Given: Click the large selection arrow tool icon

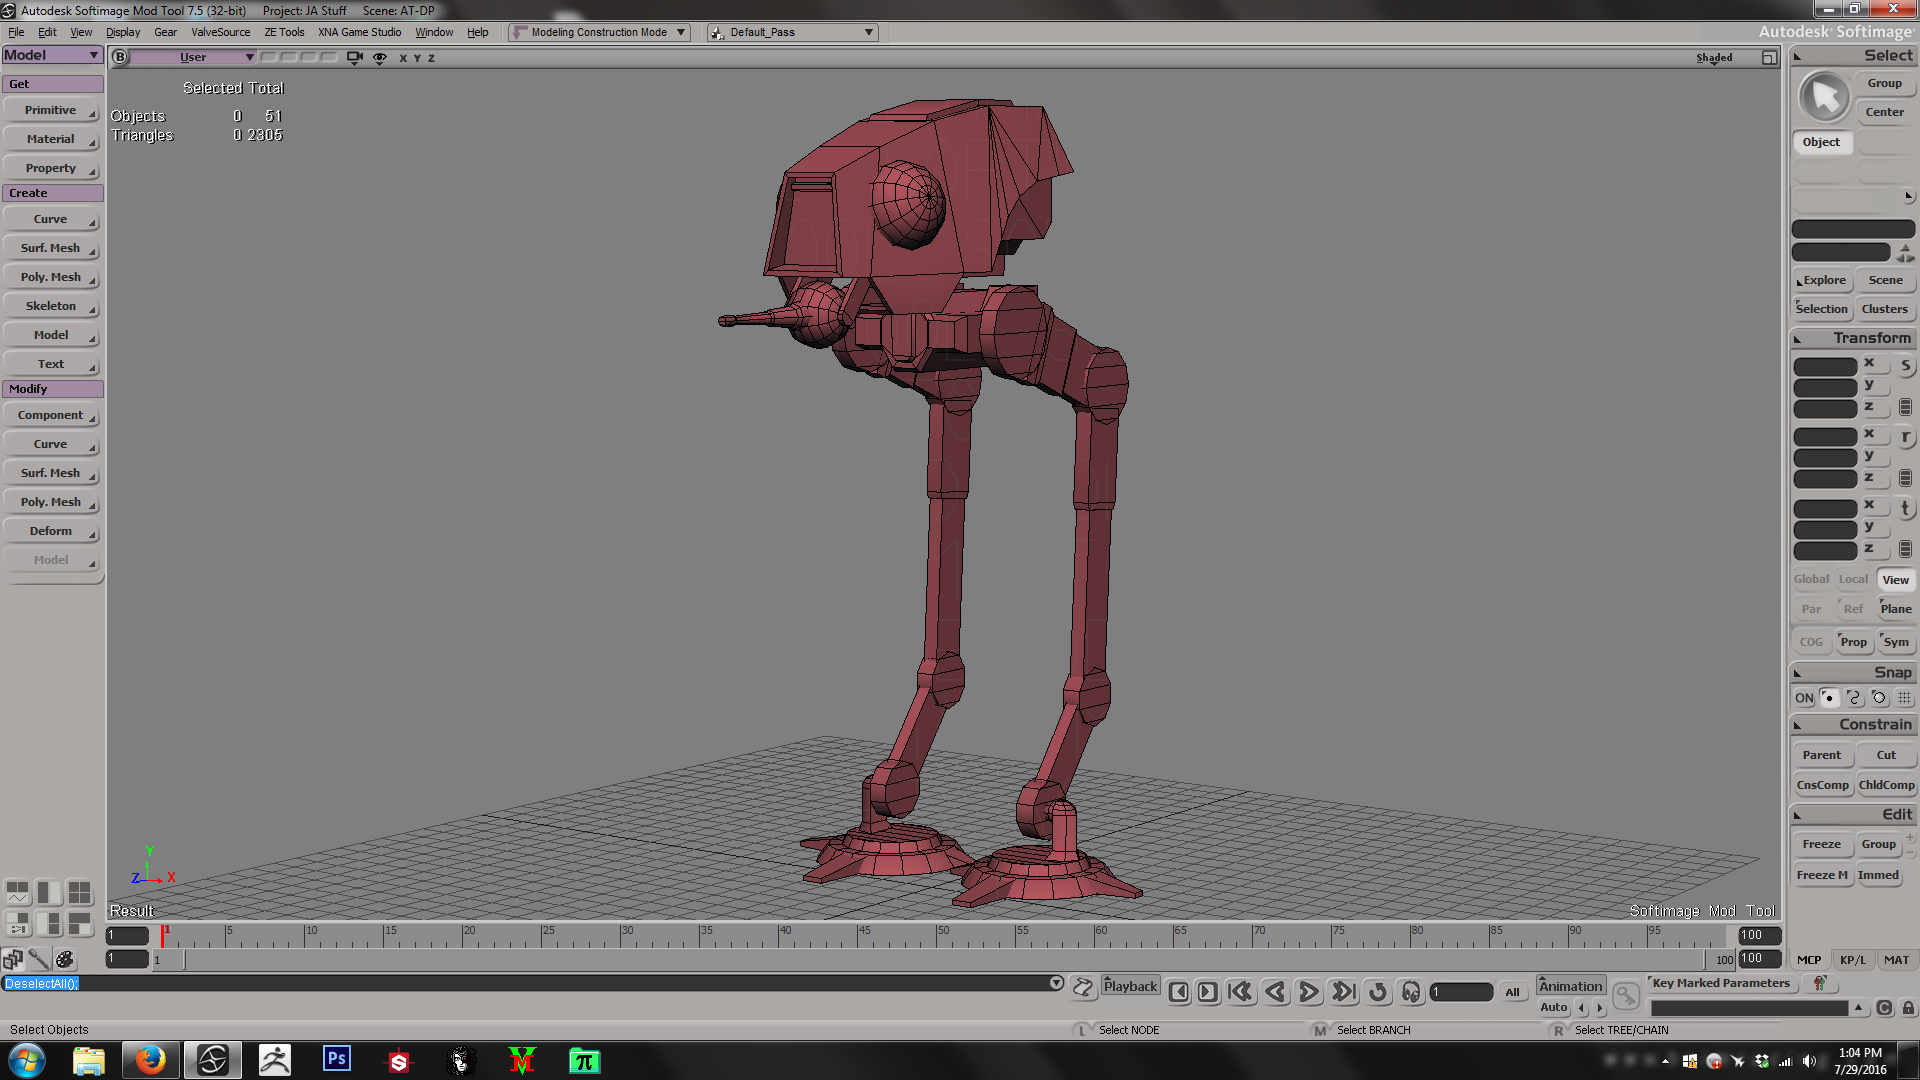Looking at the screenshot, I should tap(1825, 97).
